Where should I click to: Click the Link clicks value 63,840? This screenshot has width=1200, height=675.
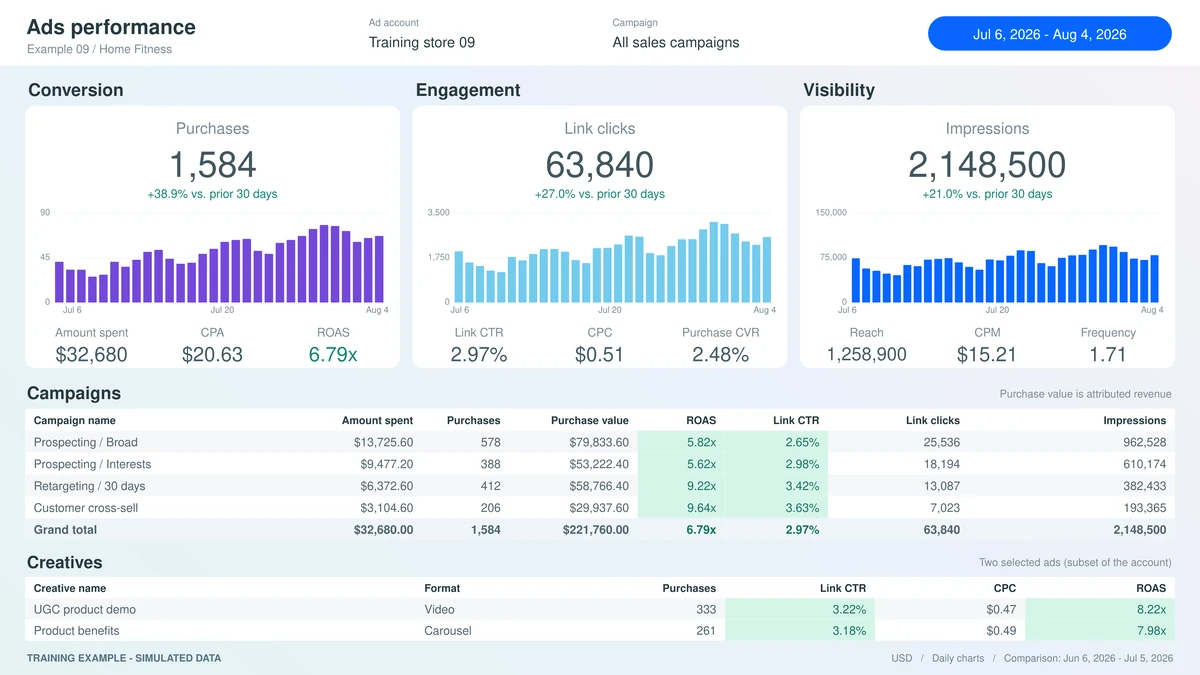click(x=600, y=165)
